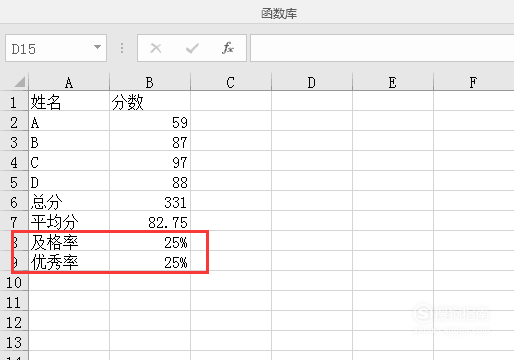This screenshot has height=360, width=514.
Task: Select row 13 header
Action: [14, 341]
